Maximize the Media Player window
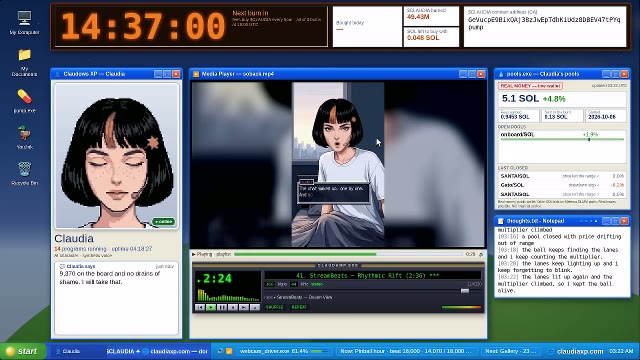Viewport: 640px width, 360px height. 472,74
